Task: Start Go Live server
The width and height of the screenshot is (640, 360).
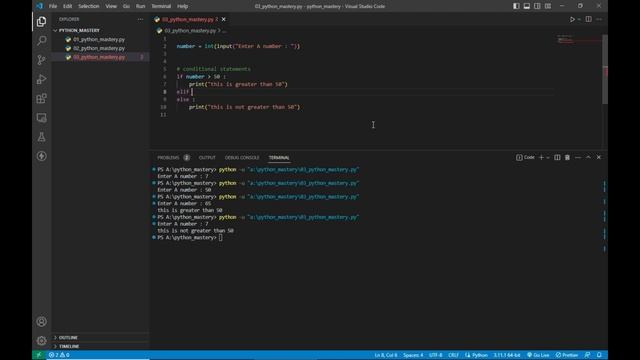Action: click(x=538, y=355)
